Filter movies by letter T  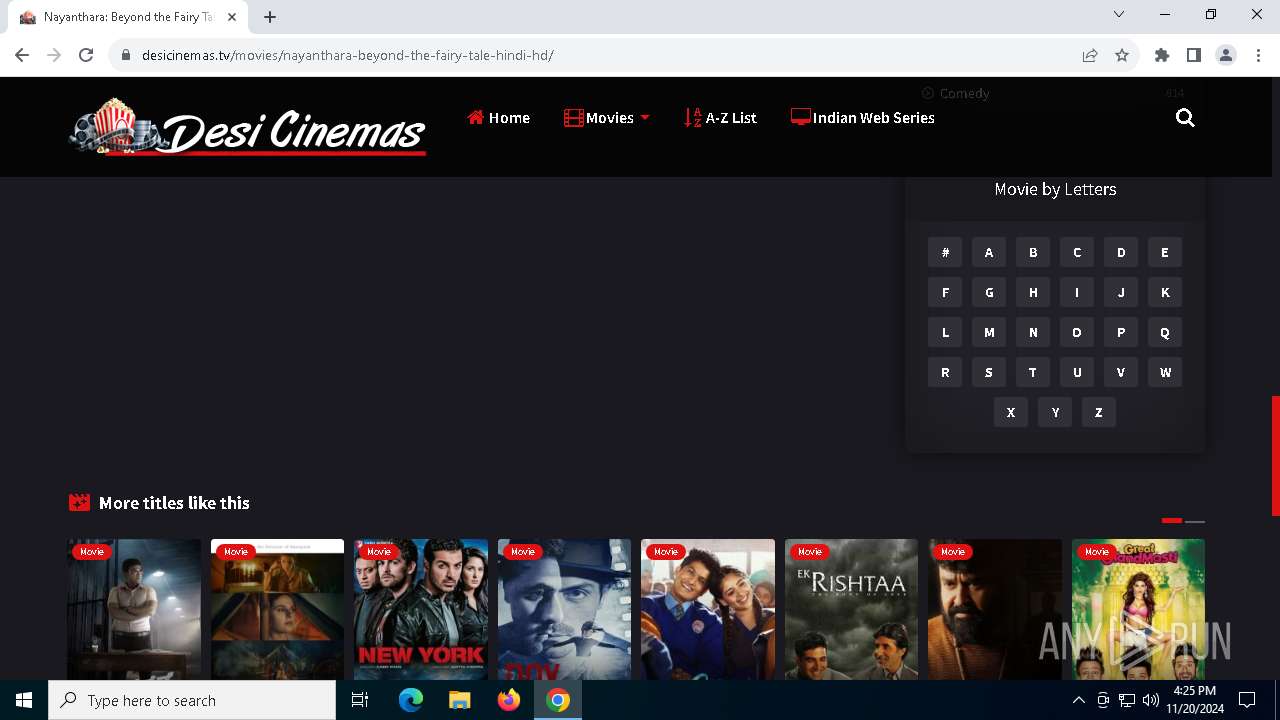[1033, 373]
